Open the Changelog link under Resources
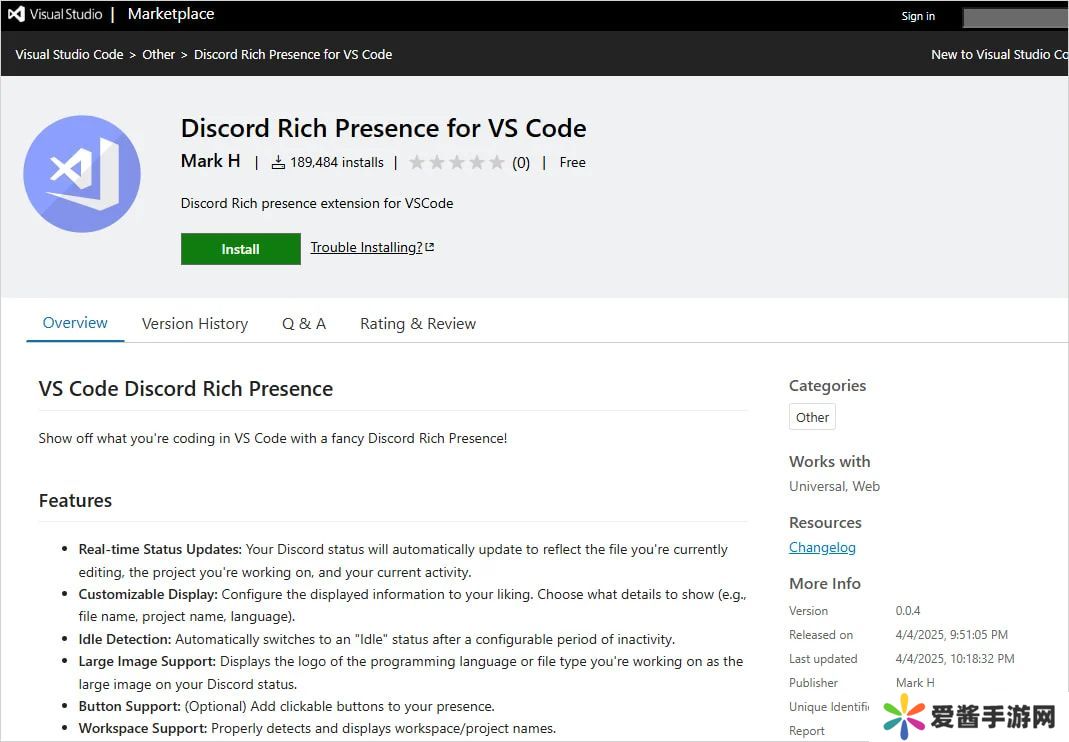 (x=822, y=548)
